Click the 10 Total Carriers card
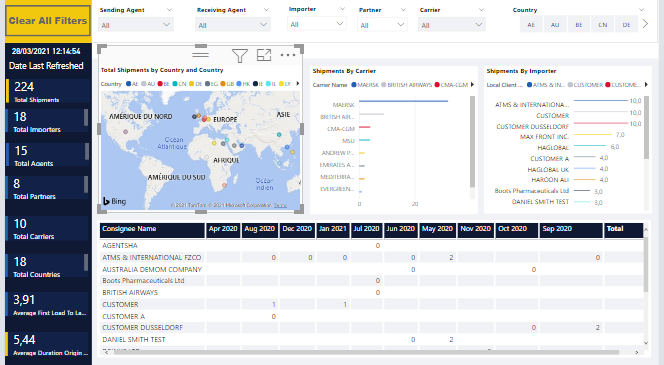This screenshot has height=365, width=664. [x=48, y=229]
